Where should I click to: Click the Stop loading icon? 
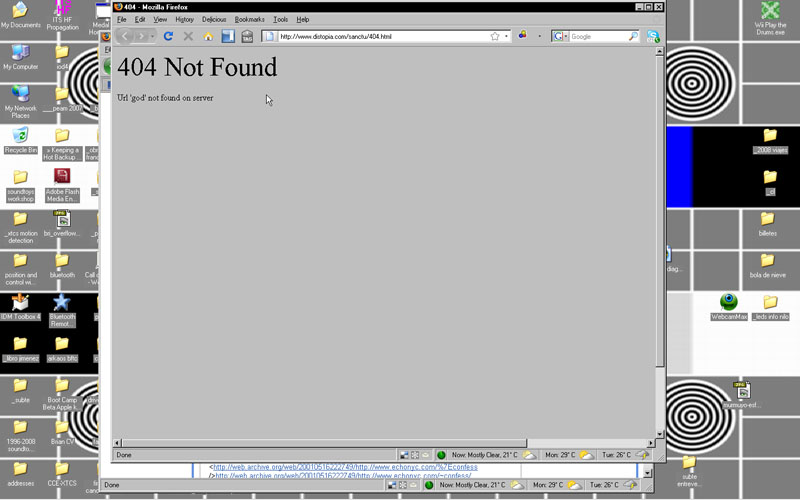click(188, 37)
